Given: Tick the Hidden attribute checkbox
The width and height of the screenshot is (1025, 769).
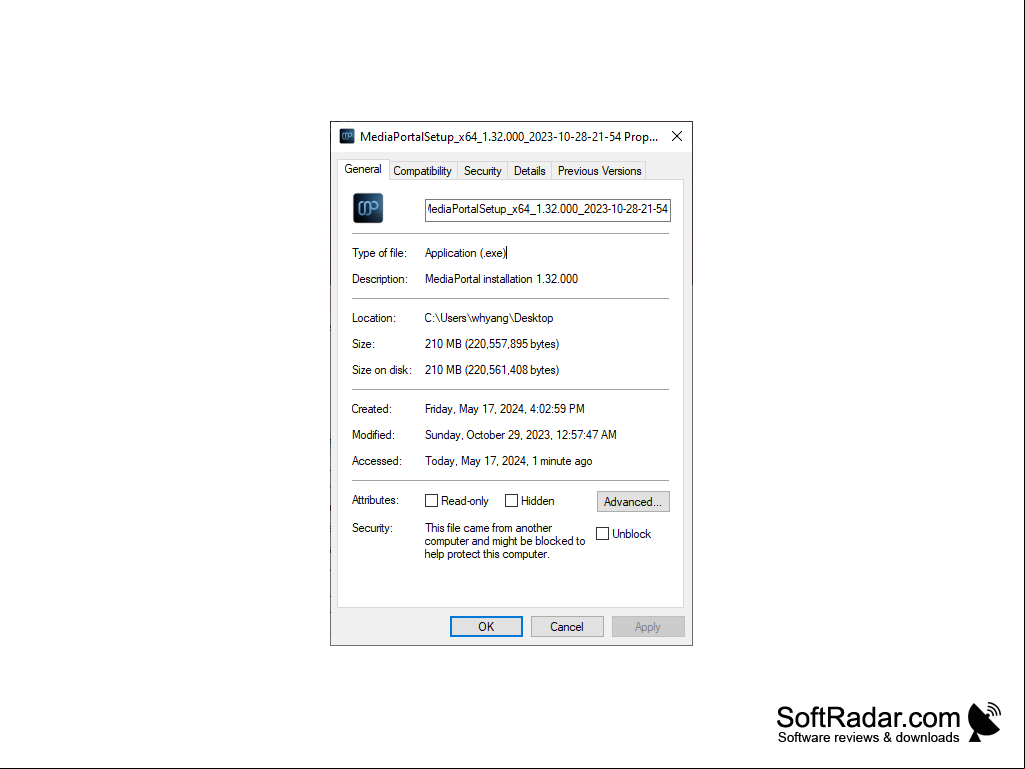Looking at the screenshot, I should click(x=511, y=501).
